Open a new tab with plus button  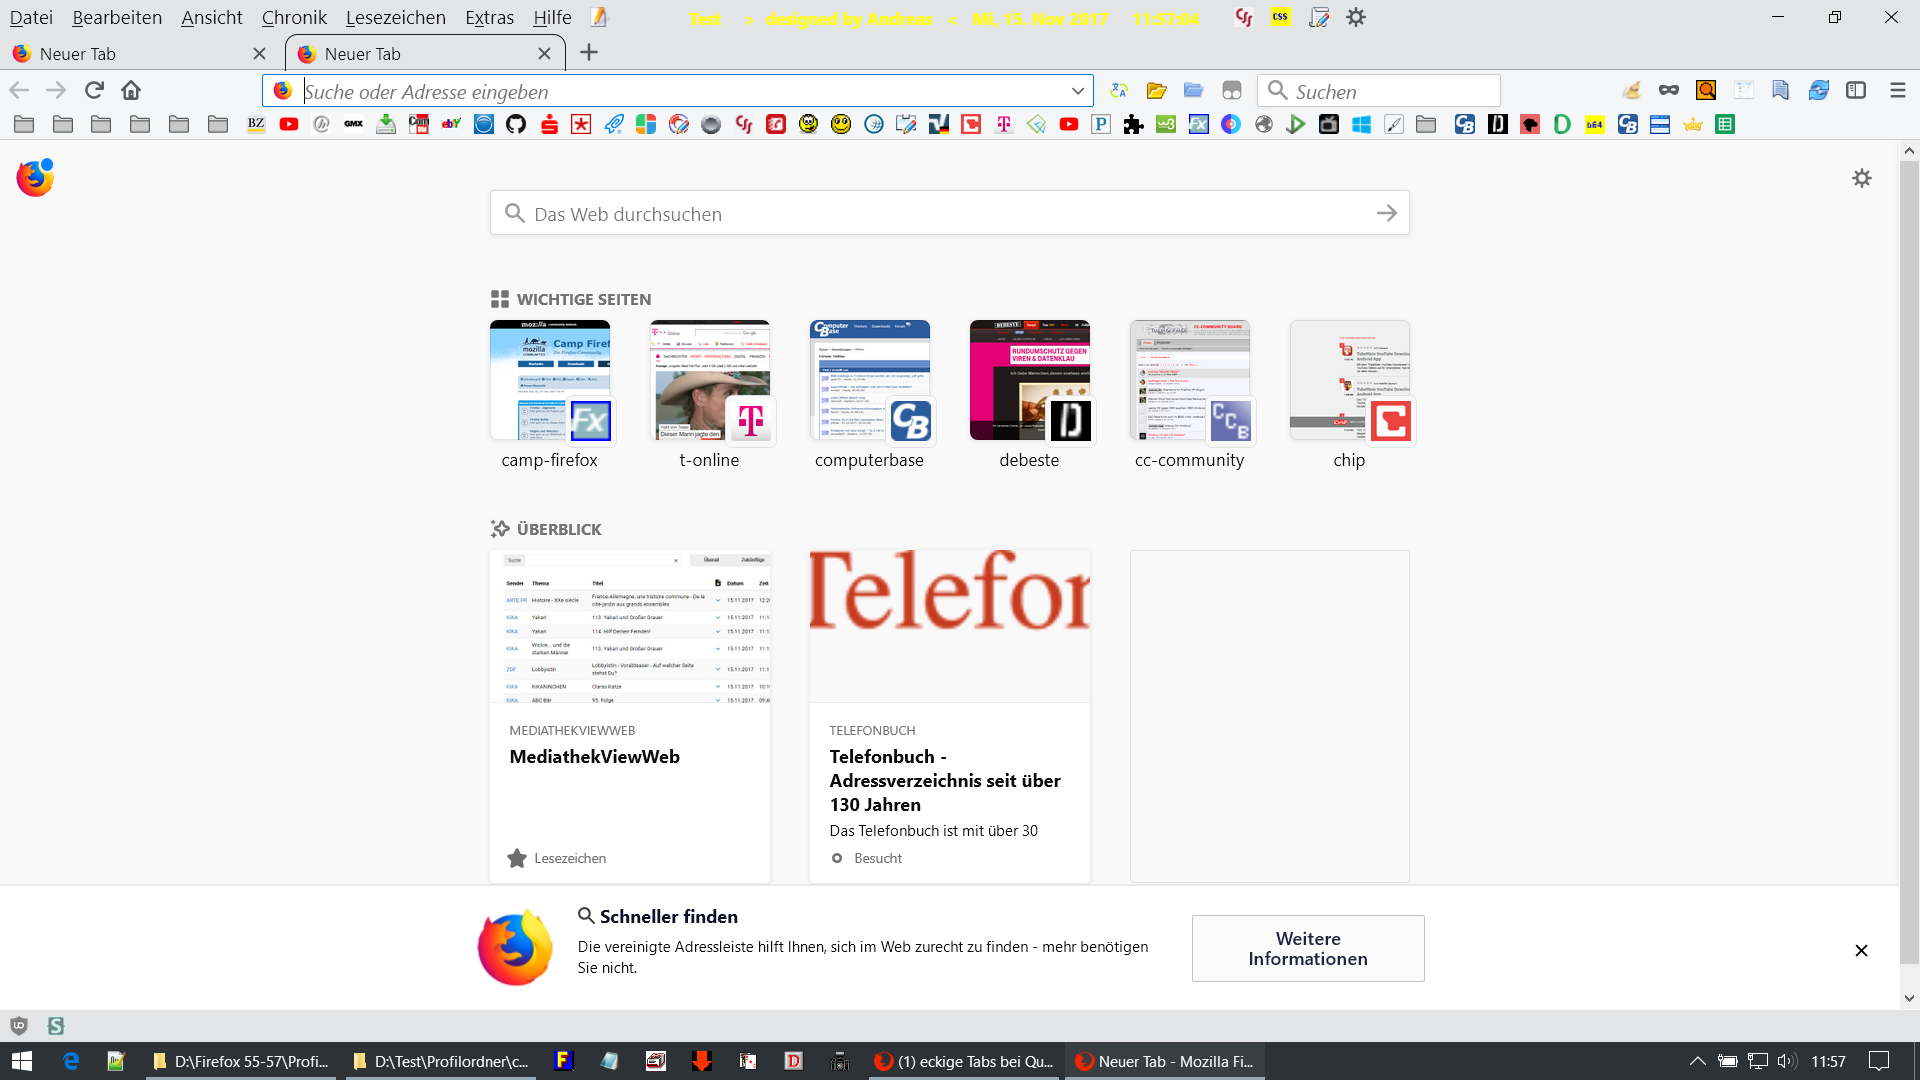click(x=589, y=53)
